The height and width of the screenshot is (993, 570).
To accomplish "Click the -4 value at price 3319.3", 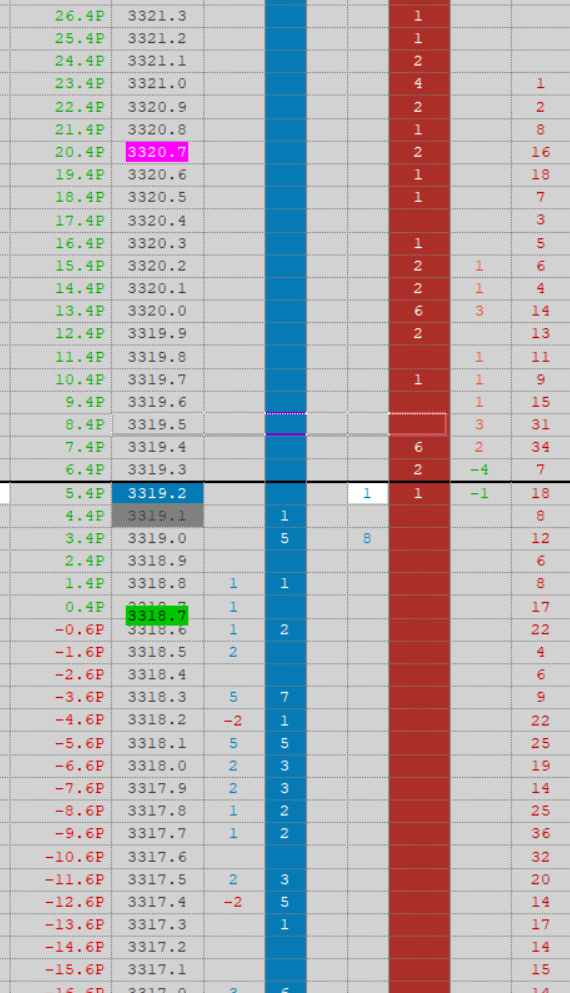I will coord(479,470).
